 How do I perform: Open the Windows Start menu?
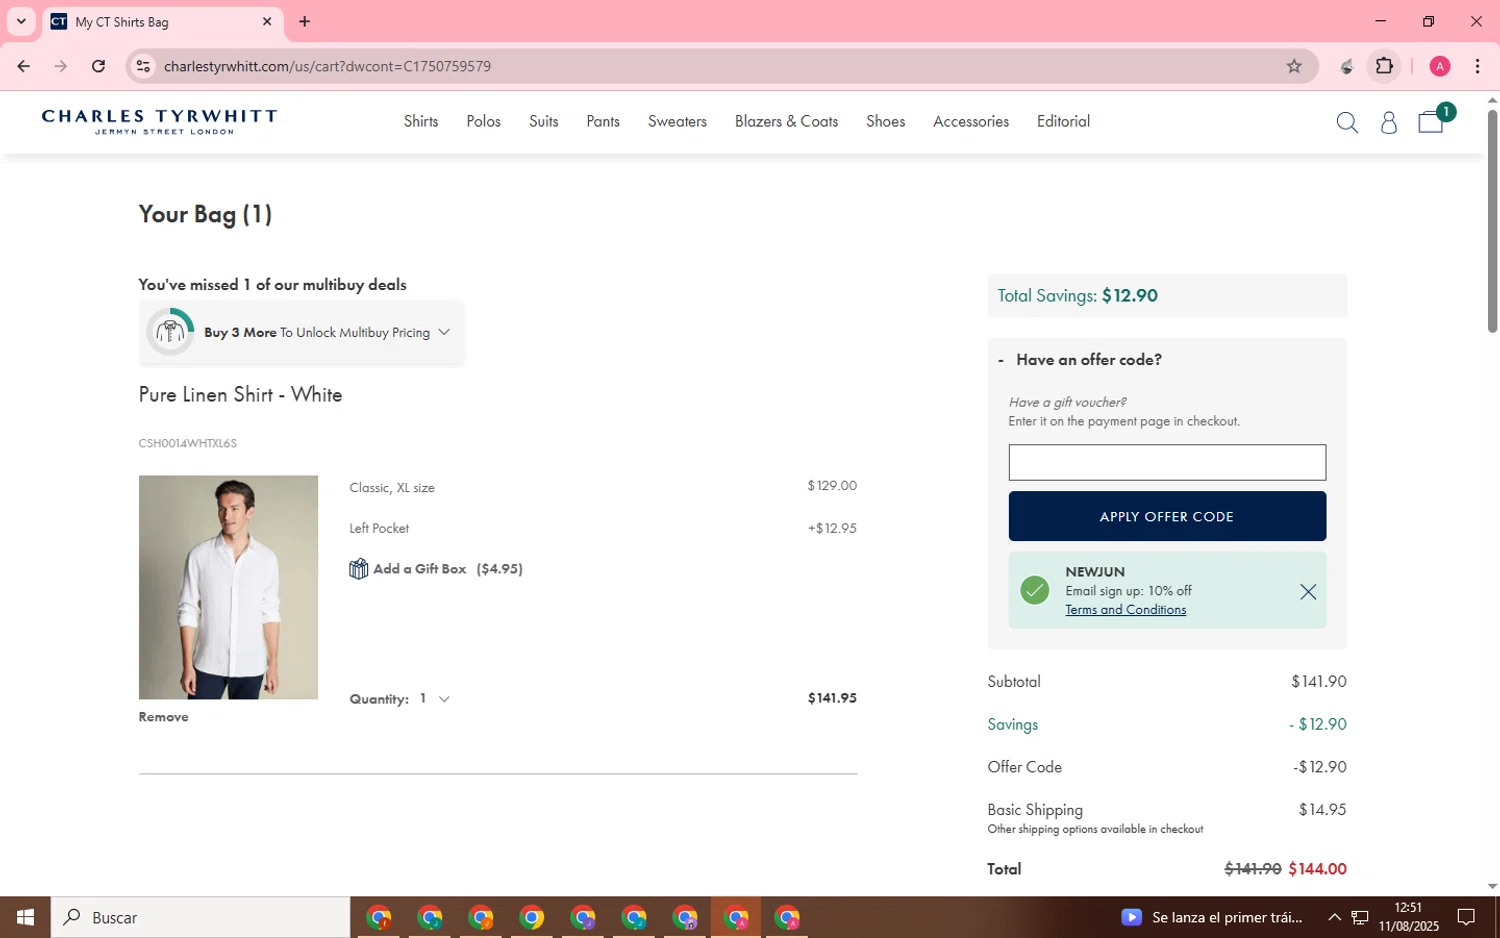[25, 917]
